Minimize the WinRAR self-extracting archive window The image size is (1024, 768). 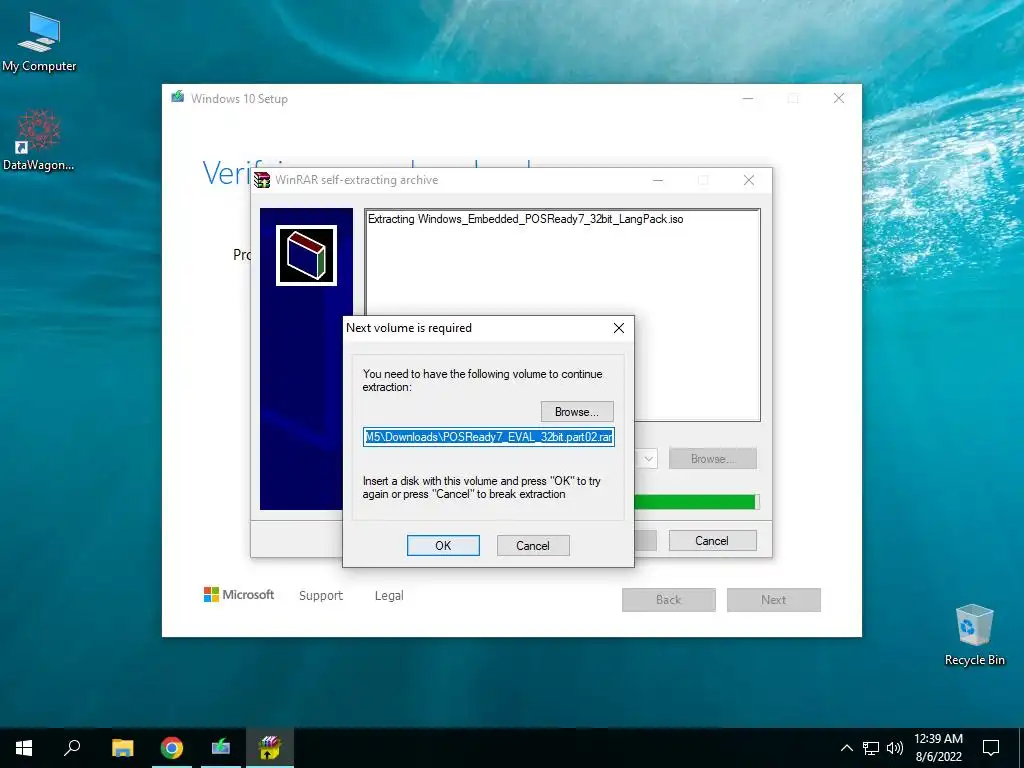point(658,180)
